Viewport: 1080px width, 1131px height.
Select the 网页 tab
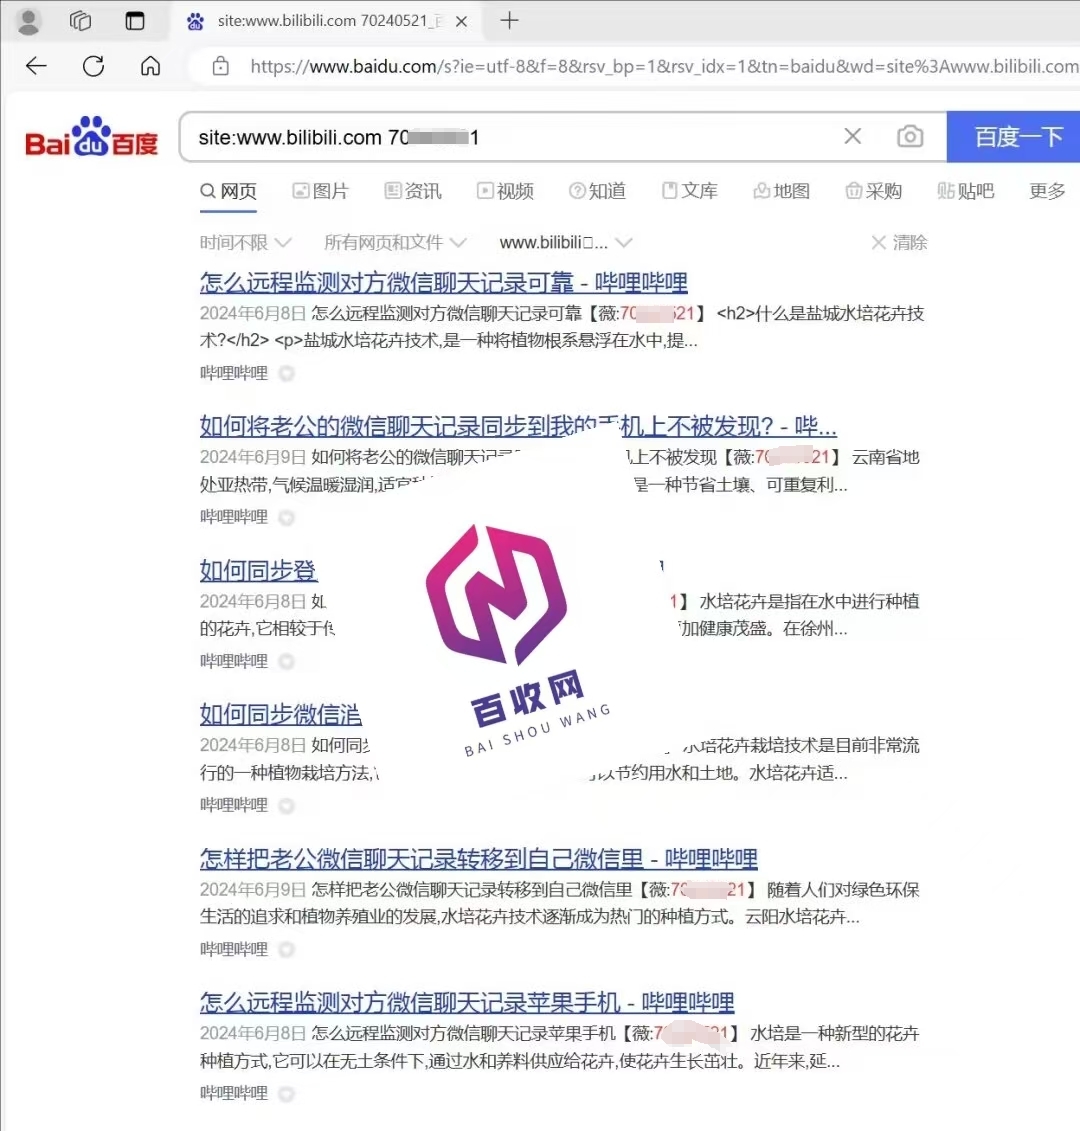tap(228, 191)
